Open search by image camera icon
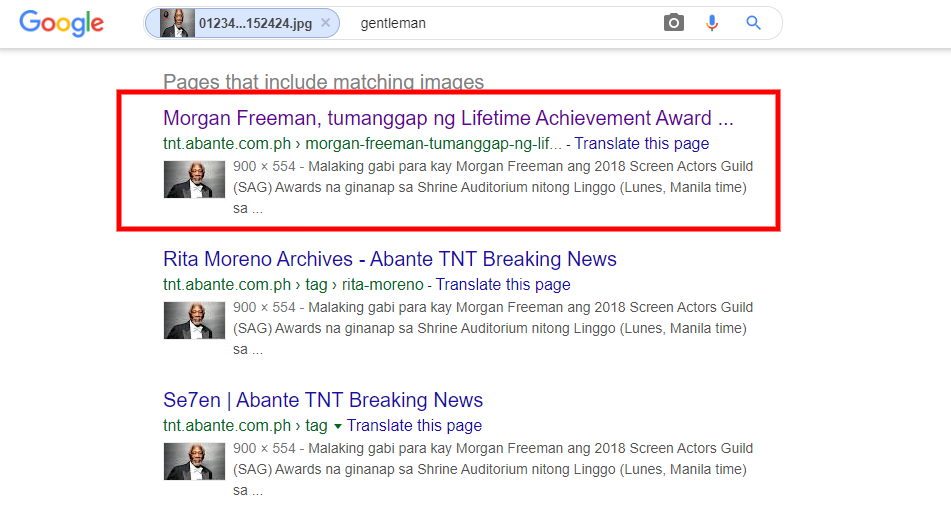 click(673, 23)
